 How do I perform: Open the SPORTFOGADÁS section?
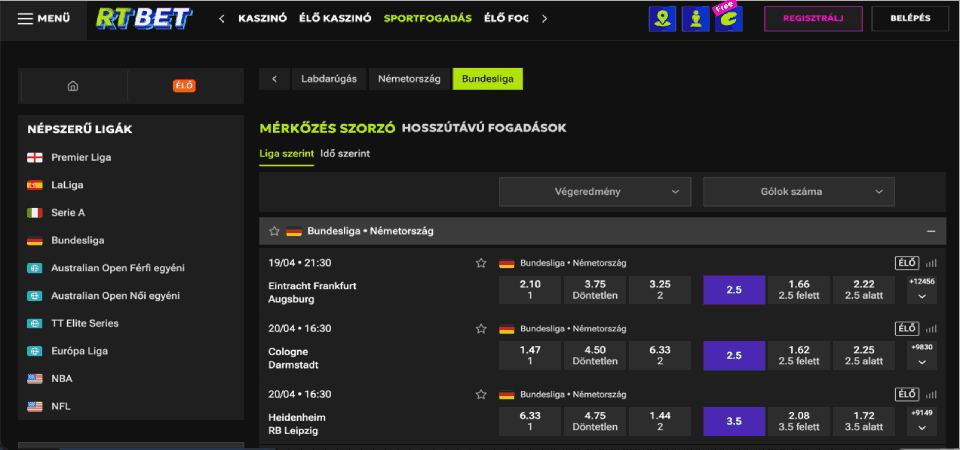428,18
